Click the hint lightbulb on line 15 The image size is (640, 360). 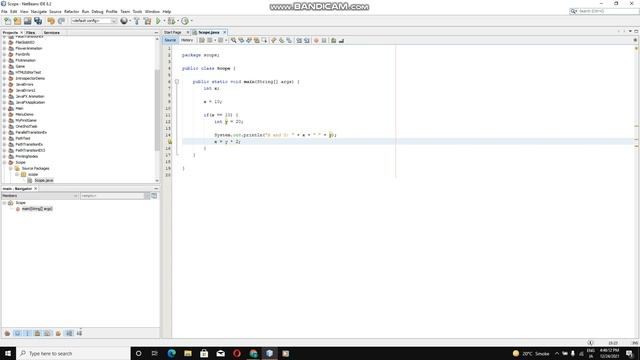point(169,142)
